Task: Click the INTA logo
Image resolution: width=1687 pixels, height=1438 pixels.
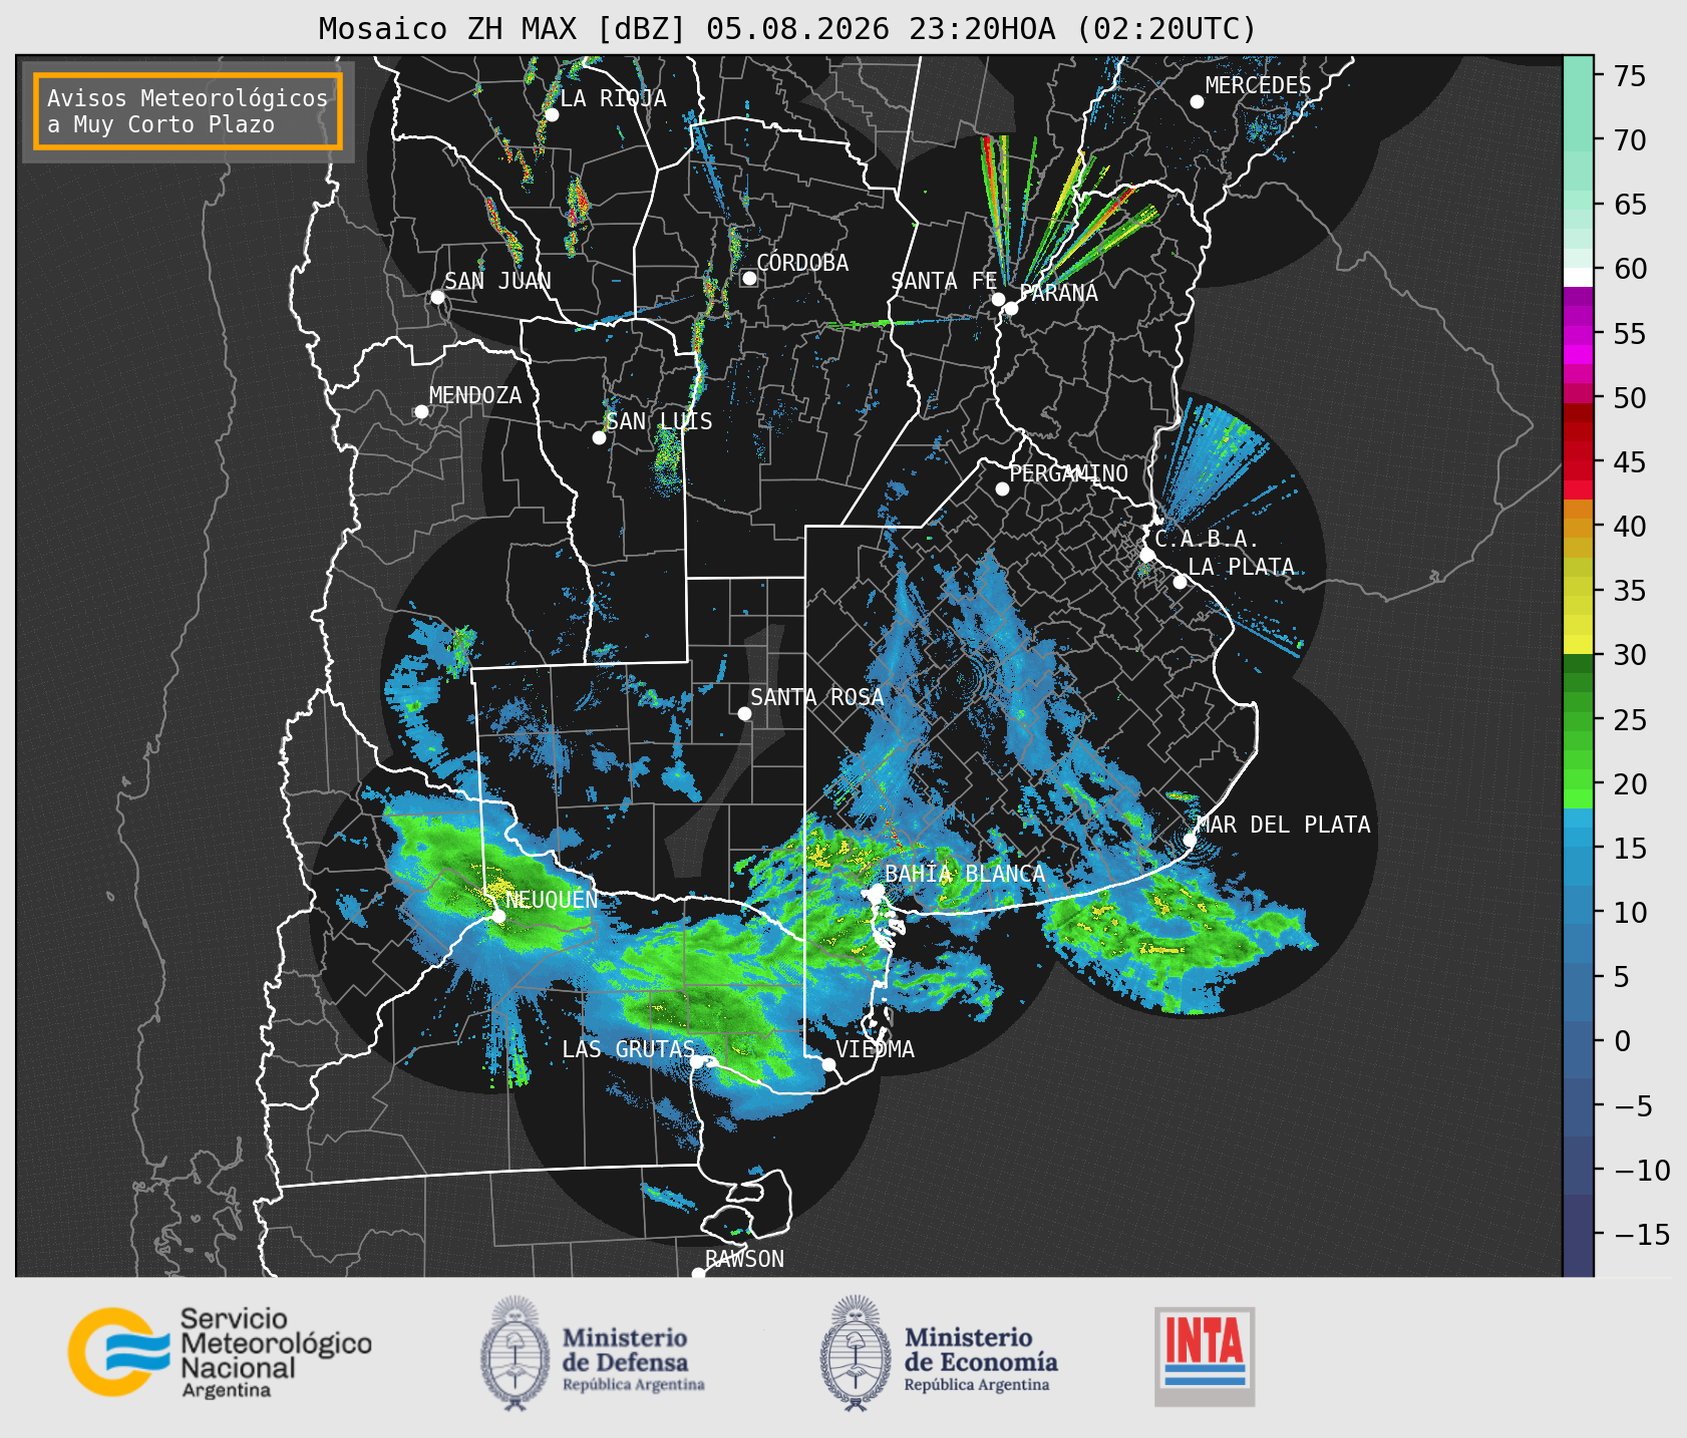Action: tap(1204, 1356)
